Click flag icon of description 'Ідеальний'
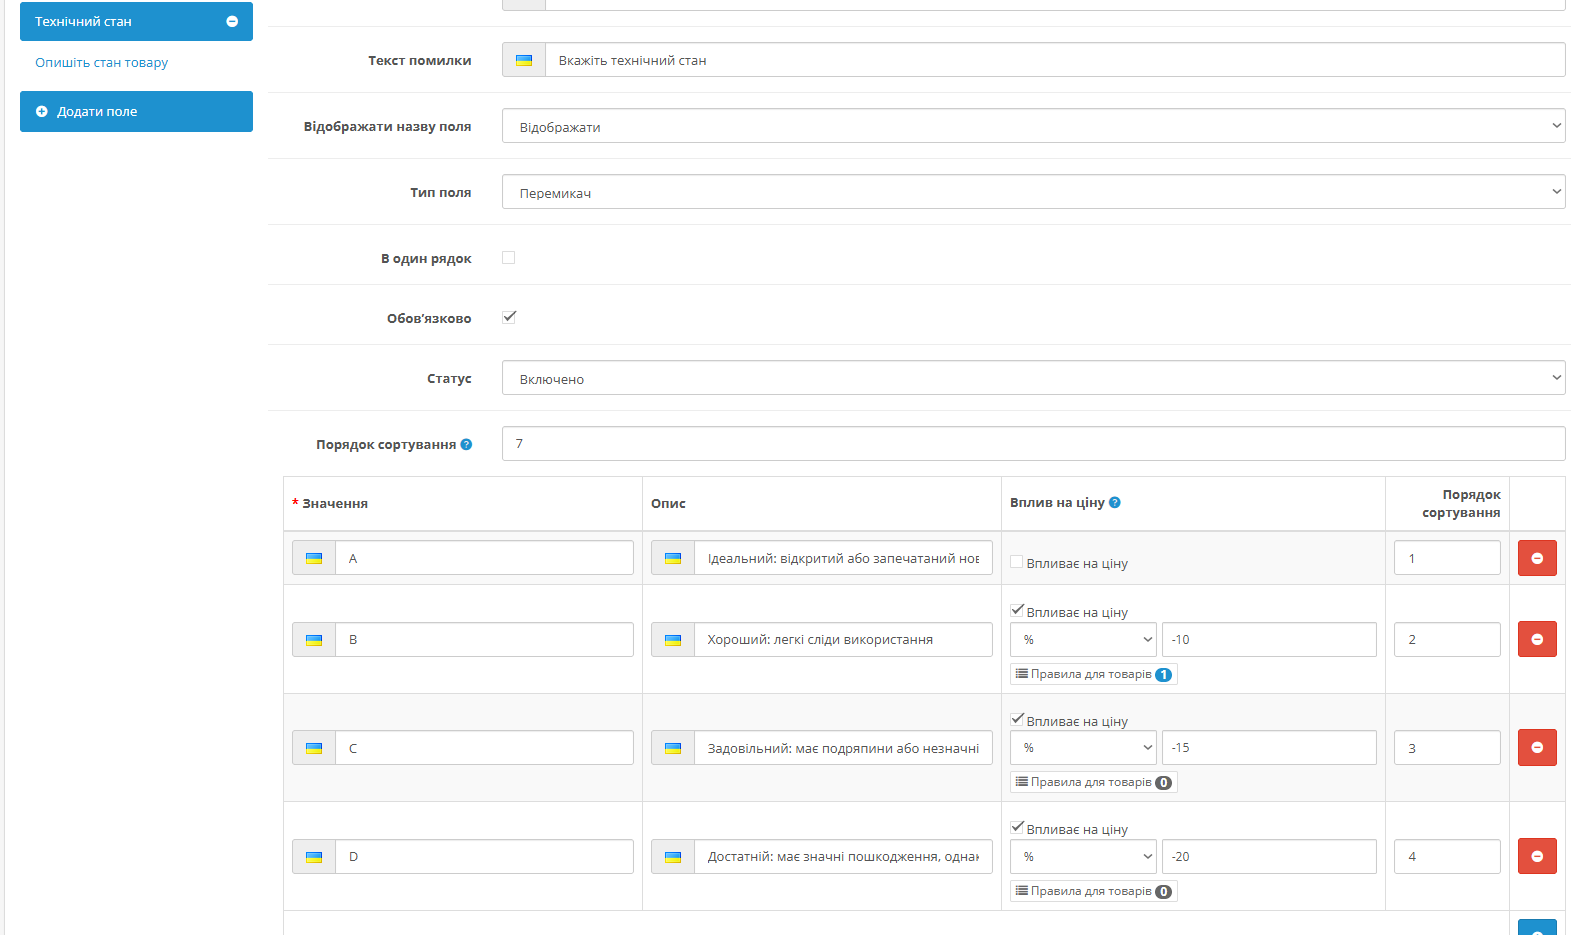The image size is (1571, 935). click(x=673, y=558)
